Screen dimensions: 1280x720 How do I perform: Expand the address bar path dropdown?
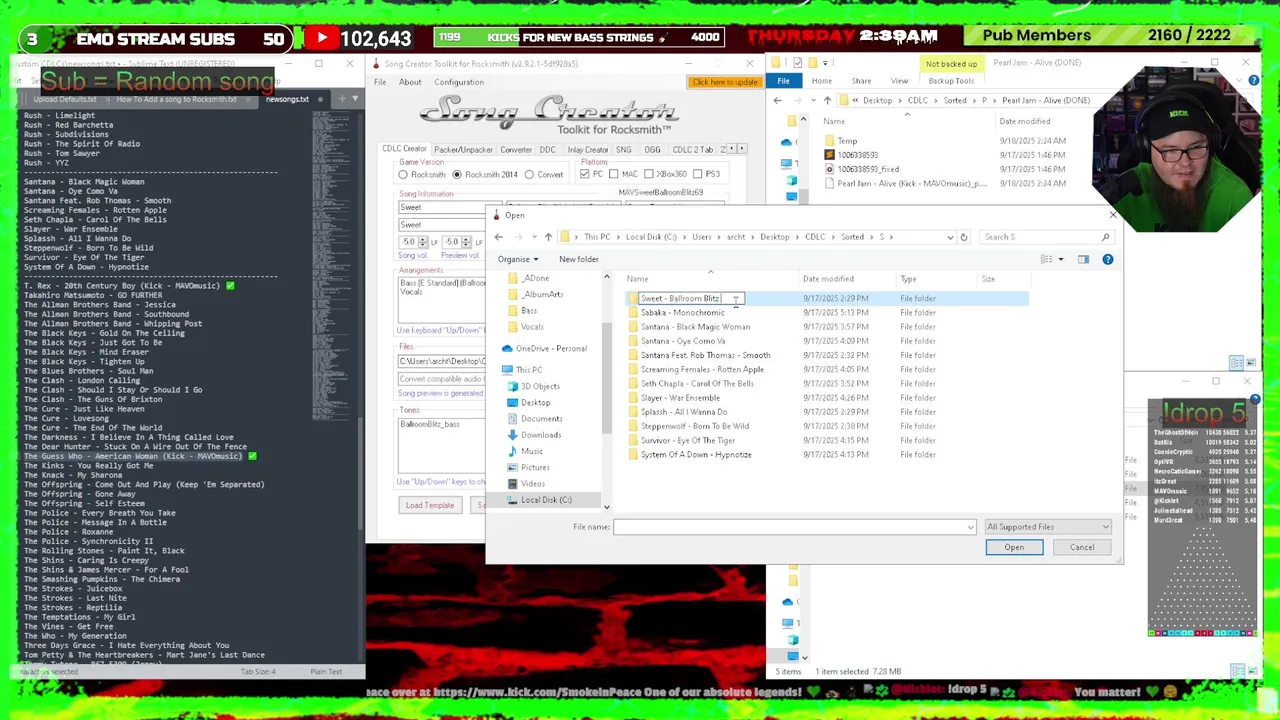(x=950, y=237)
